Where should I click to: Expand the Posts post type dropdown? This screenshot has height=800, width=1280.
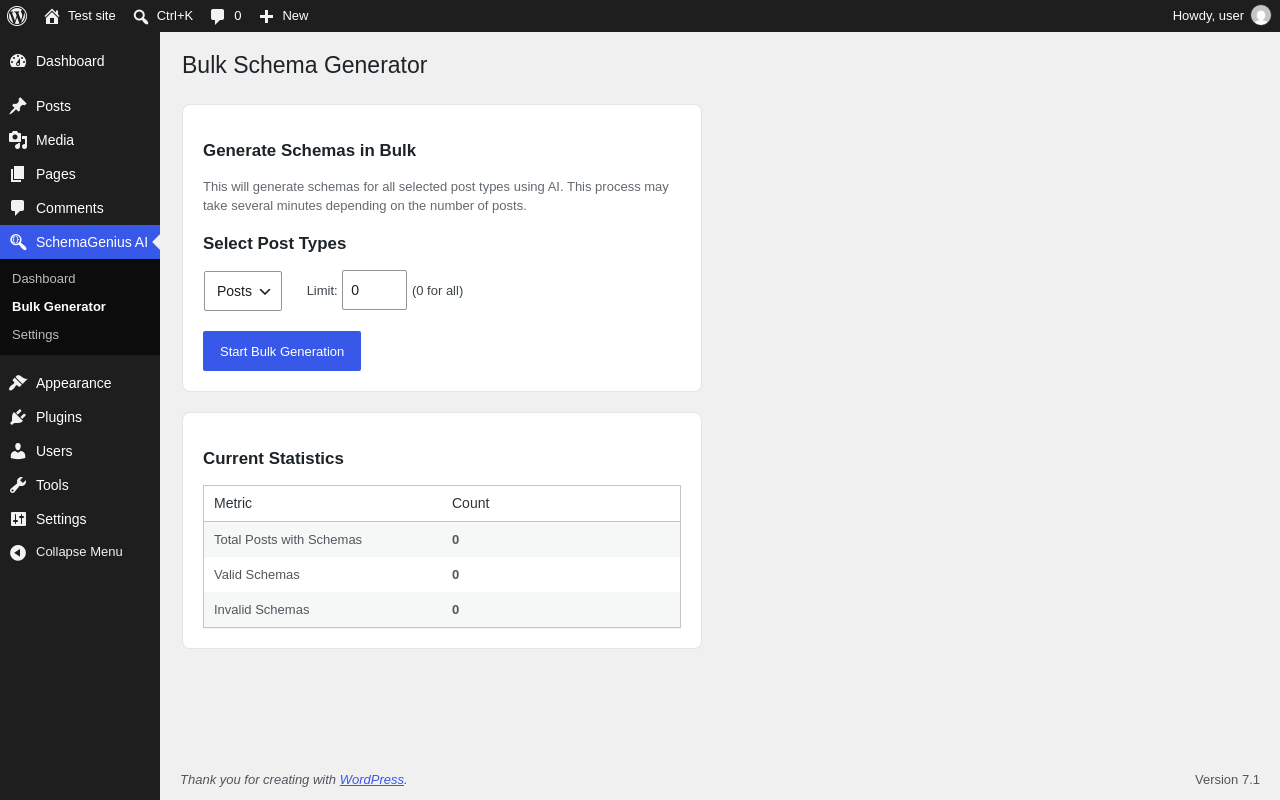243,291
